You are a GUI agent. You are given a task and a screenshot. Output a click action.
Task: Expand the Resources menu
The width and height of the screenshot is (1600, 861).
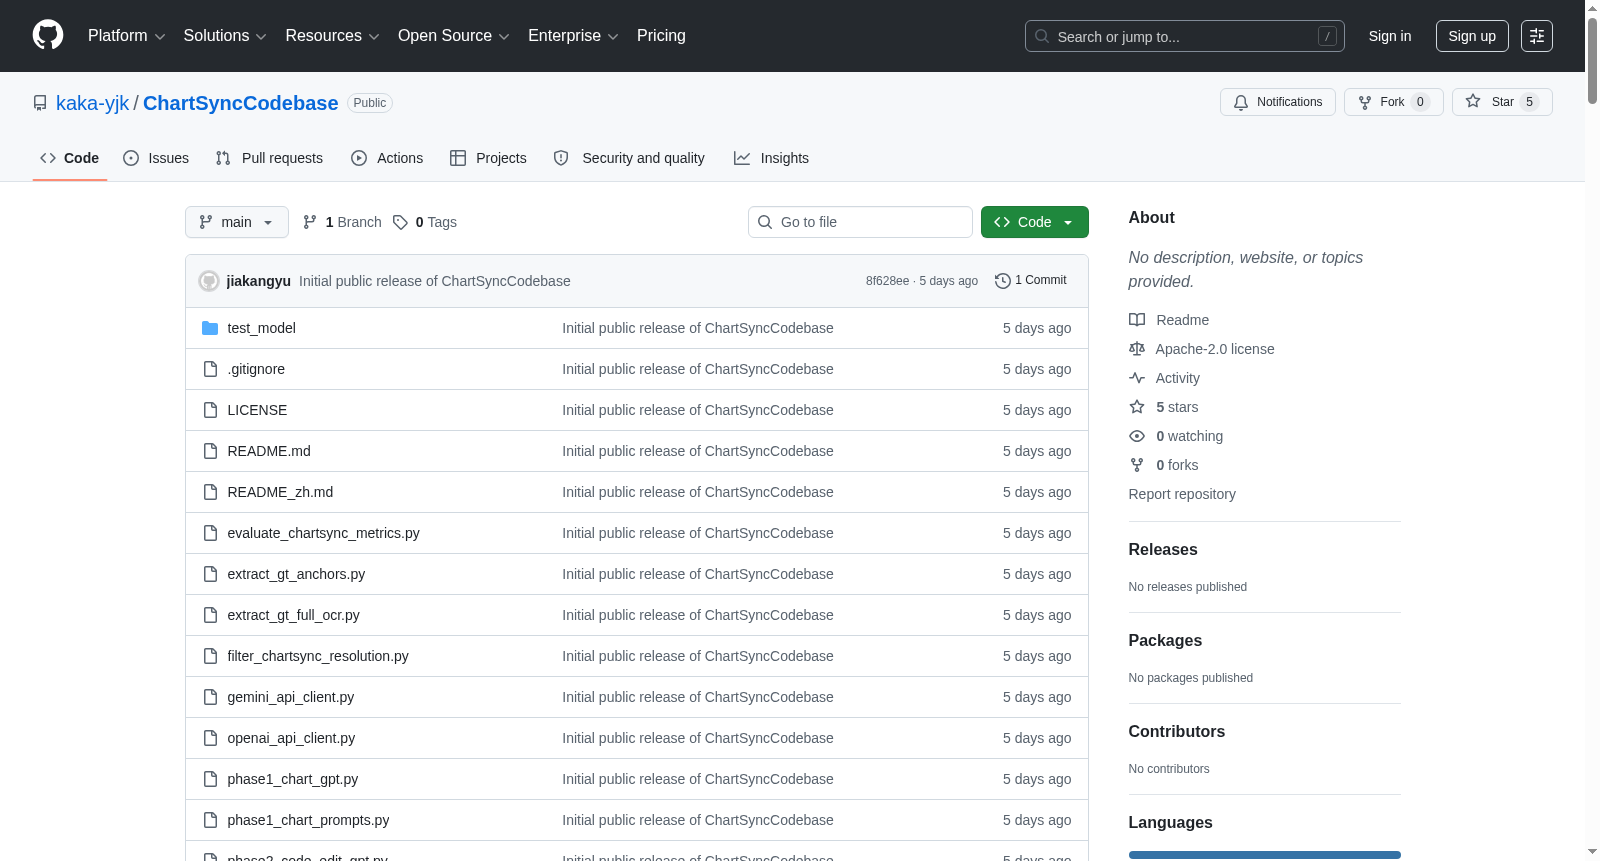(x=332, y=36)
